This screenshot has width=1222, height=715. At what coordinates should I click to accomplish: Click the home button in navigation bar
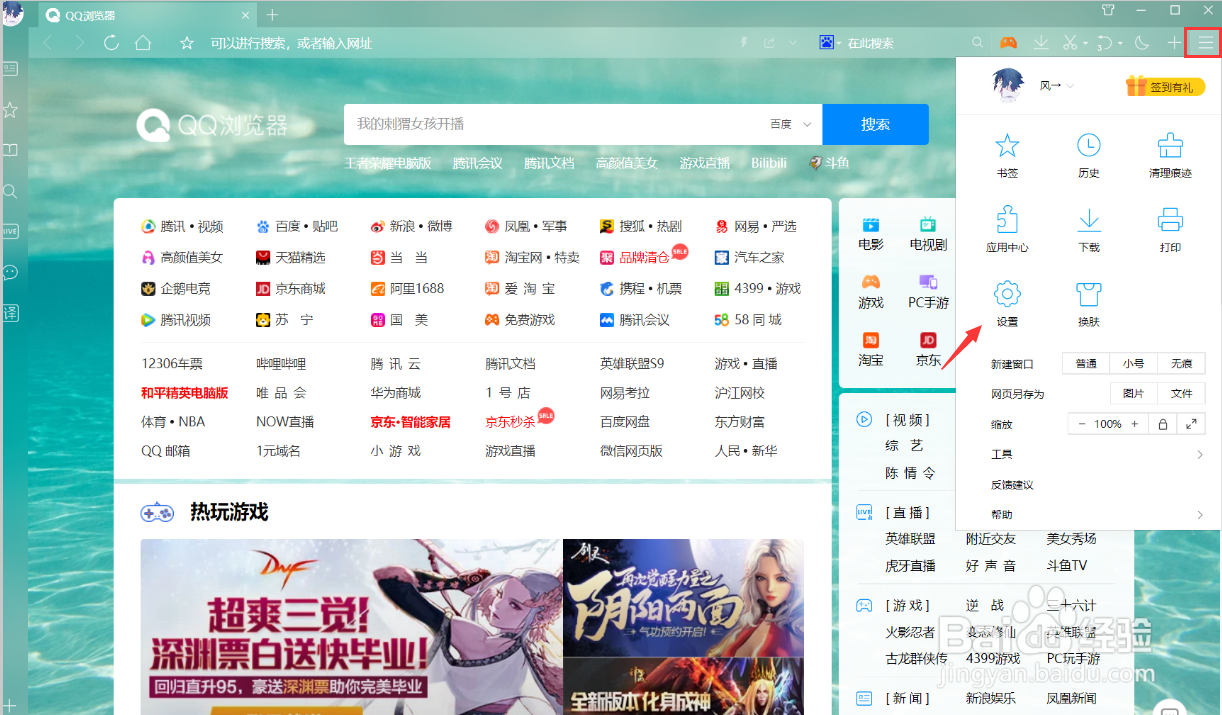tap(143, 43)
